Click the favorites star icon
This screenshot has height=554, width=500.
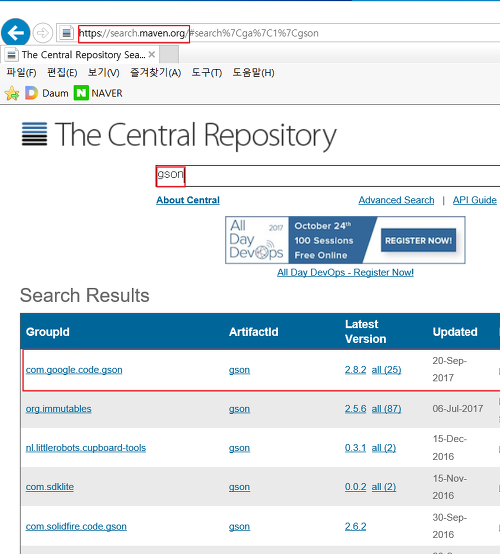tap(12, 93)
